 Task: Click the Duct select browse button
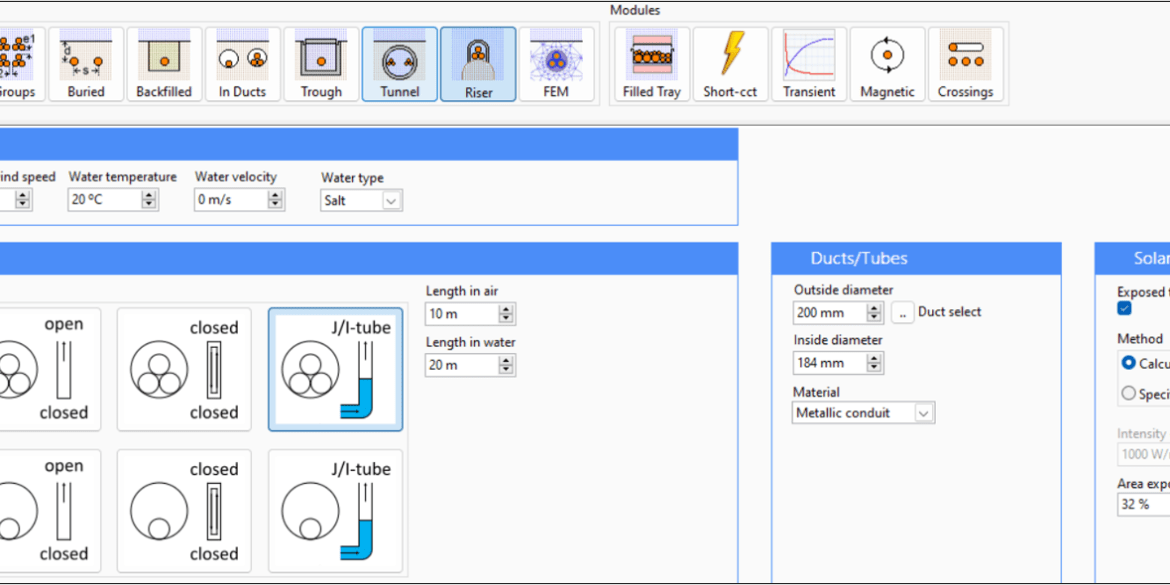[x=902, y=312]
